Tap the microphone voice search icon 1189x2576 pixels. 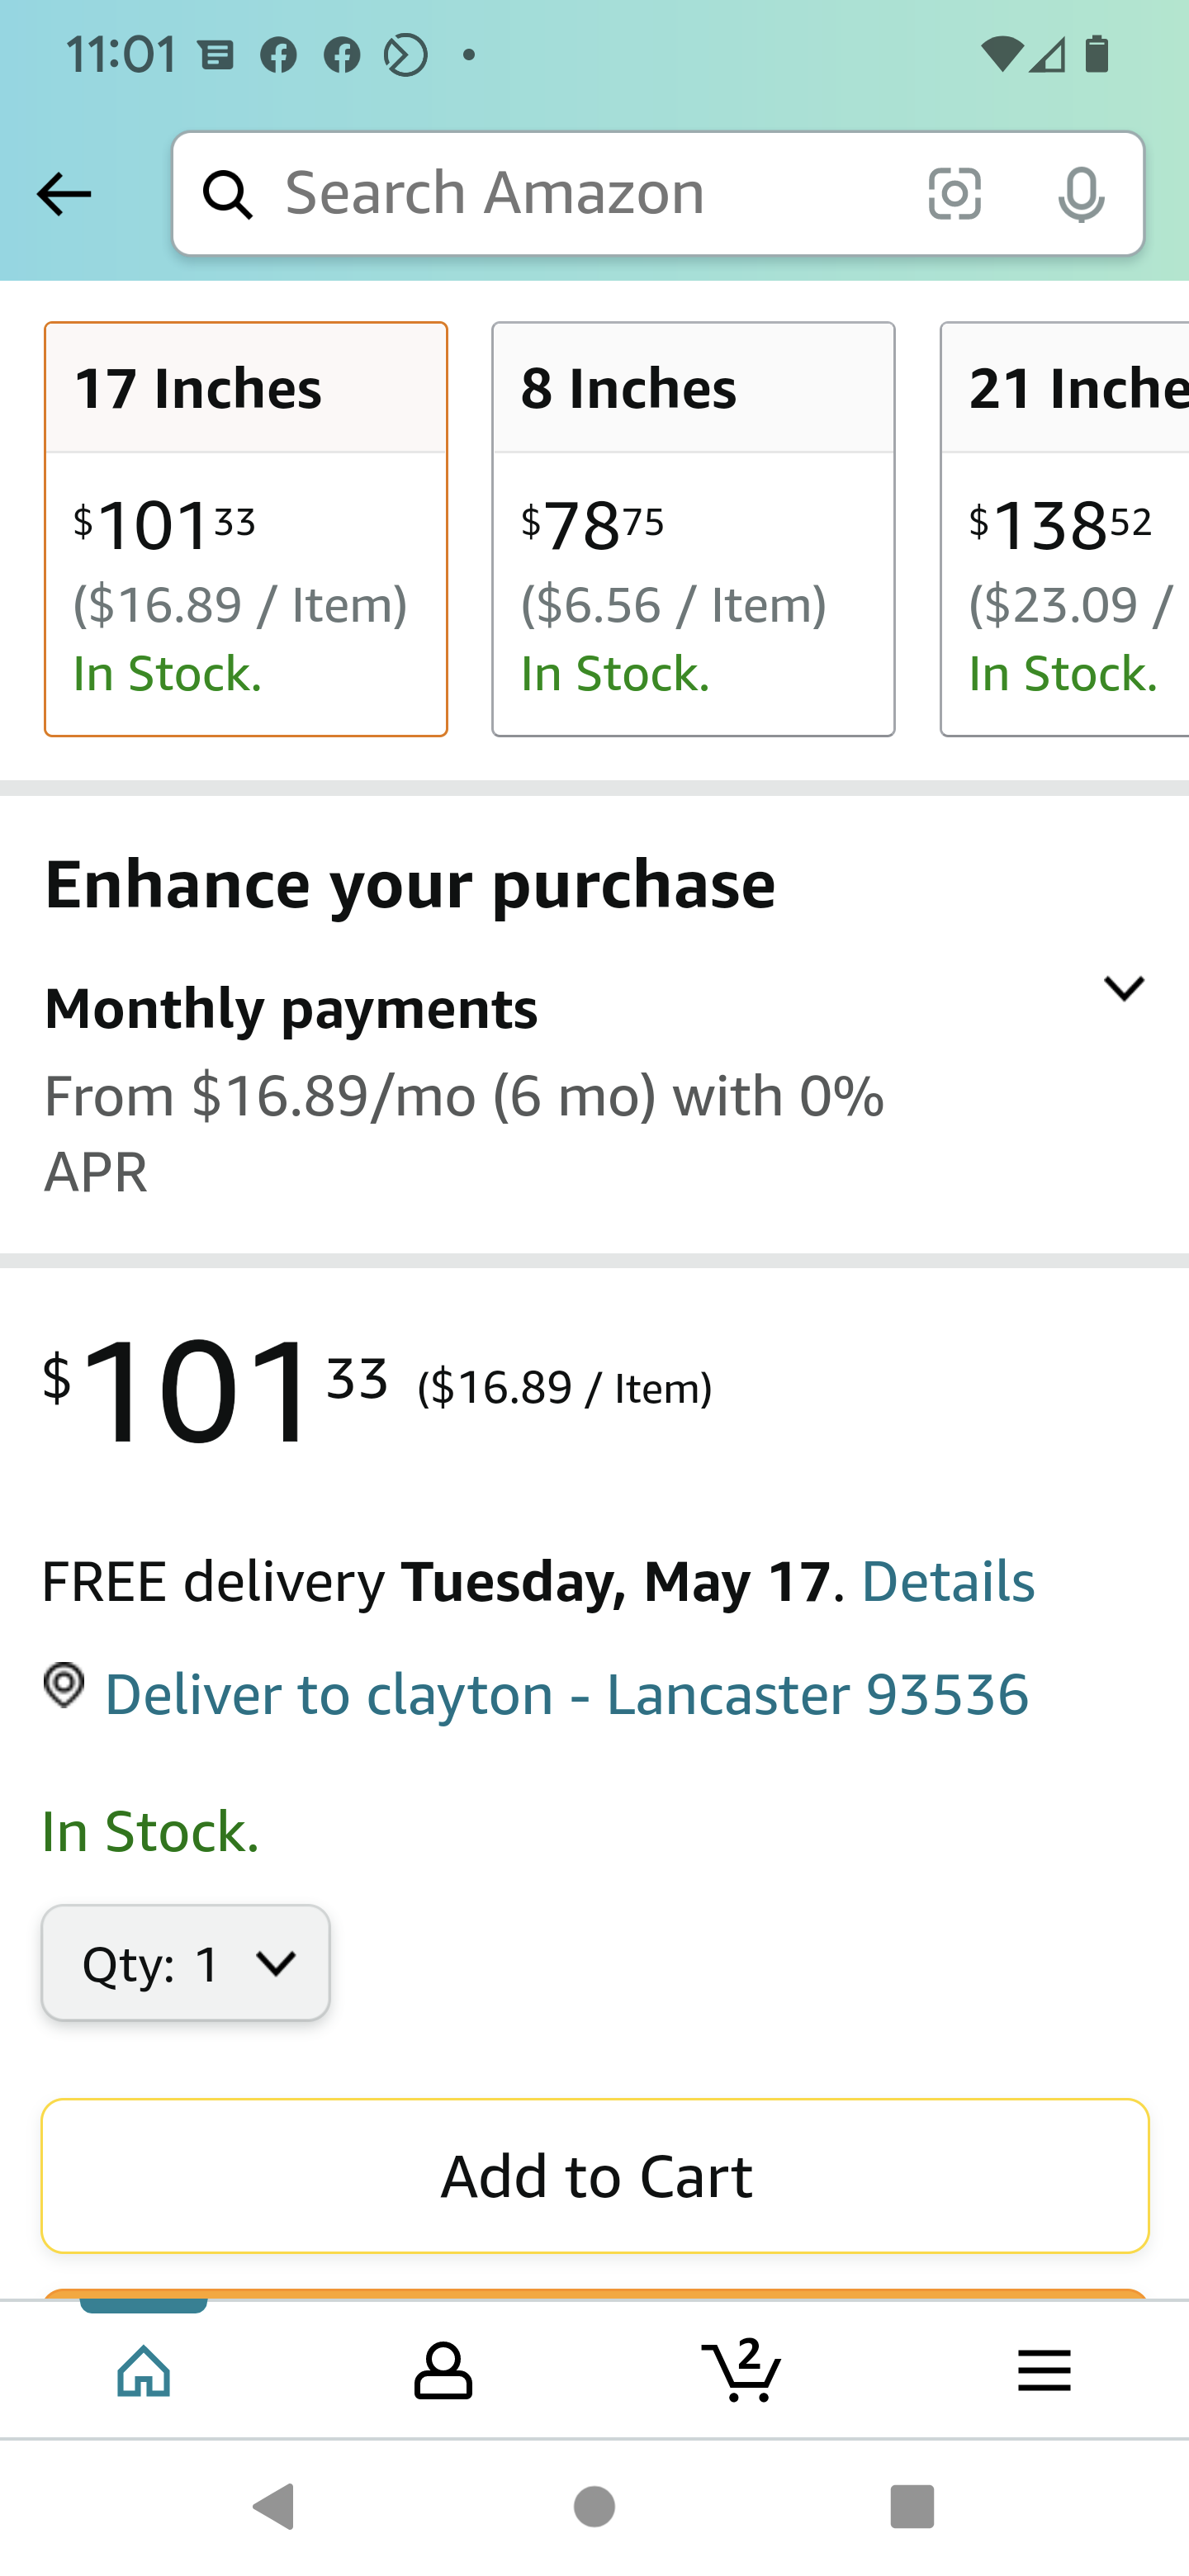pyautogui.click(x=1081, y=194)
